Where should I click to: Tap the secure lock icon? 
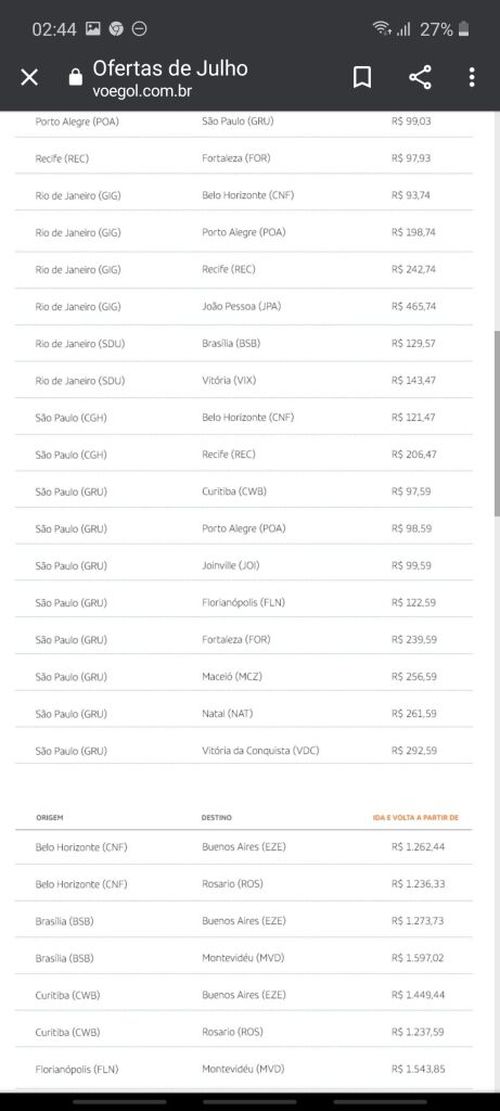click(76, 77)
